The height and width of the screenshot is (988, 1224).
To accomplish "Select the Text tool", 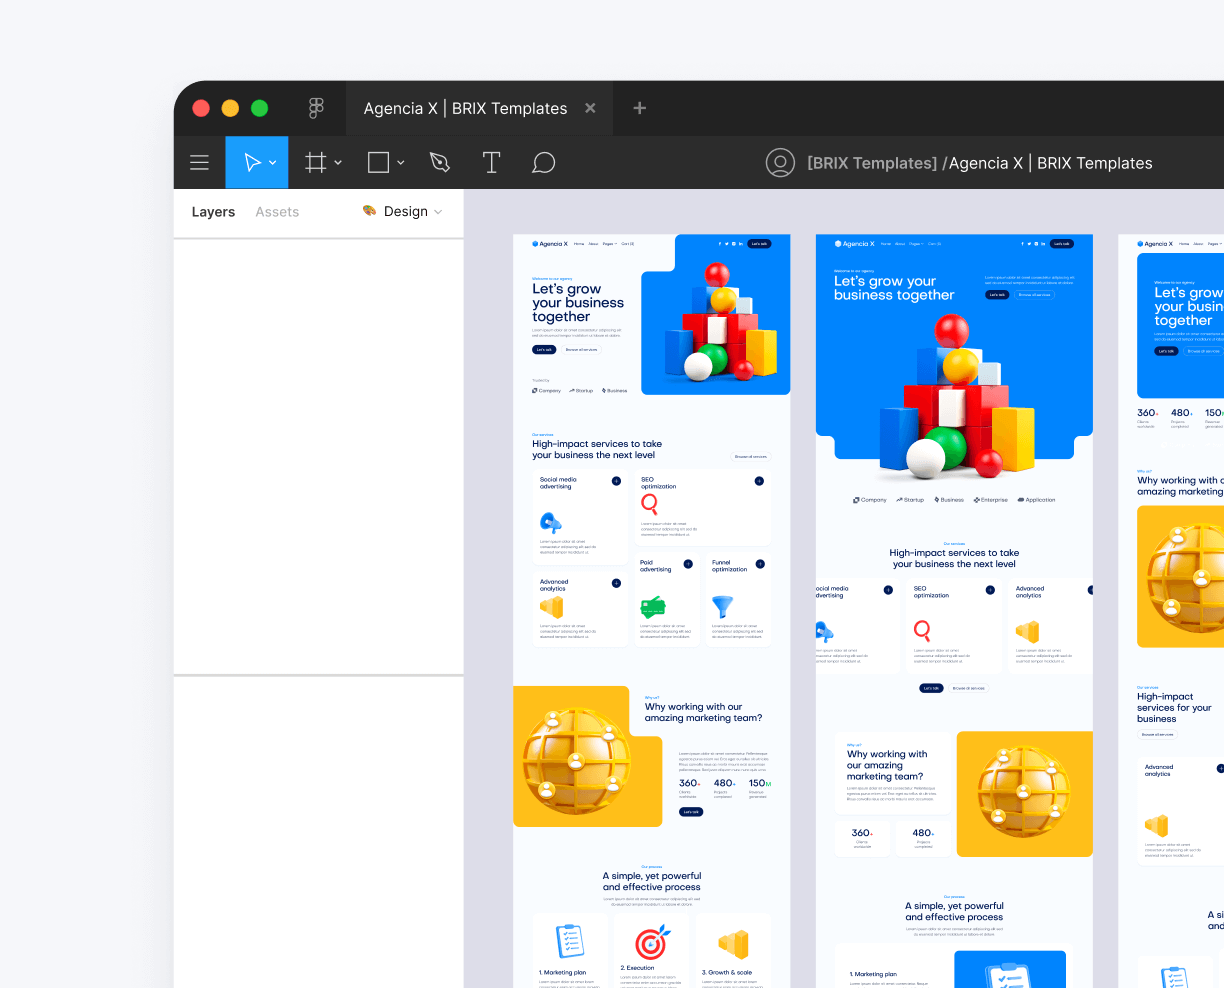I will tap(491, 162).
